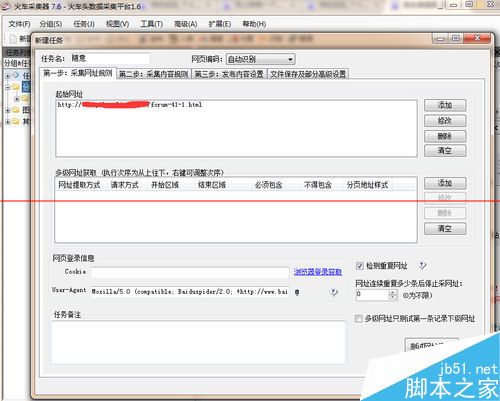Click the 分组&任务 header in the left panel
This screenshot has width=500, height=401.
pyautogui.click(x=17, y=63)
